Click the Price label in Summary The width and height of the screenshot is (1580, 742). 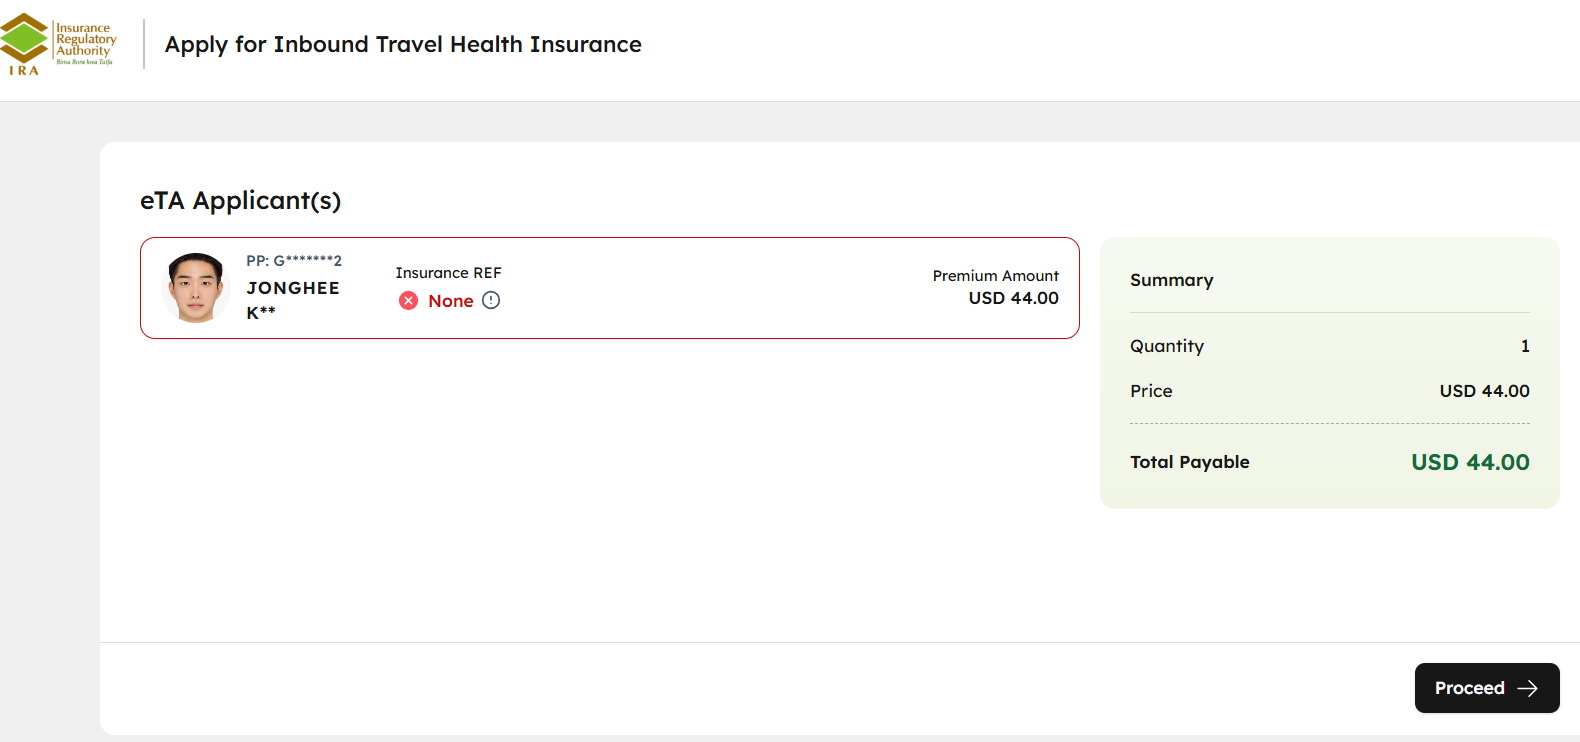[x=1151, y=391]
